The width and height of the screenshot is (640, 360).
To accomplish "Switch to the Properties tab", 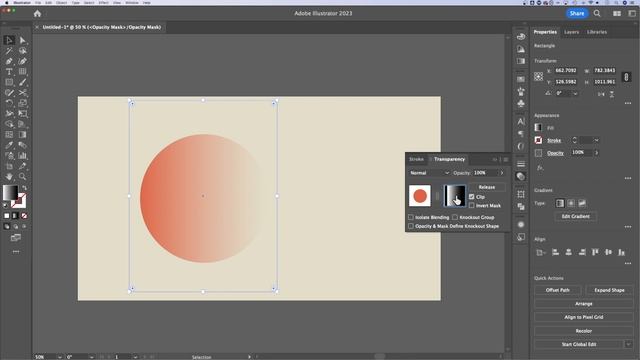I will [545, 32].
